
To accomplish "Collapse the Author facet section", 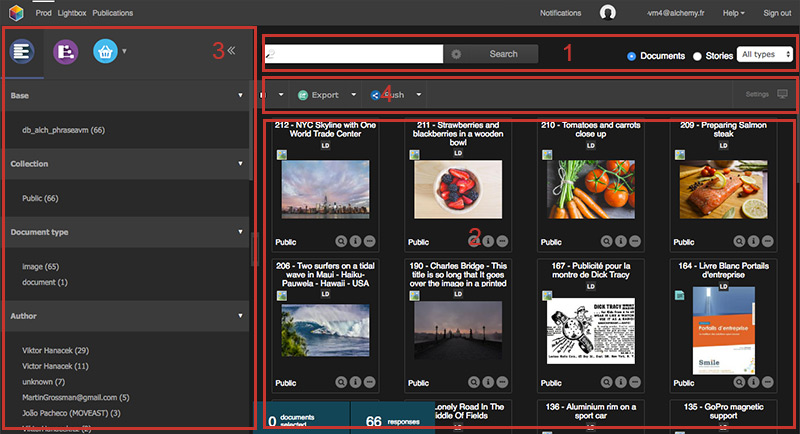I will 240,316.
